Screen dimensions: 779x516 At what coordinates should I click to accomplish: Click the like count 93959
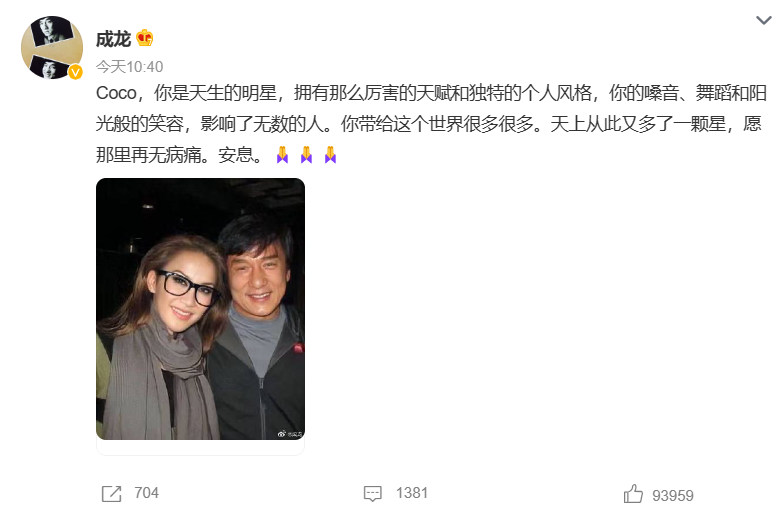(x=673, y=496)
